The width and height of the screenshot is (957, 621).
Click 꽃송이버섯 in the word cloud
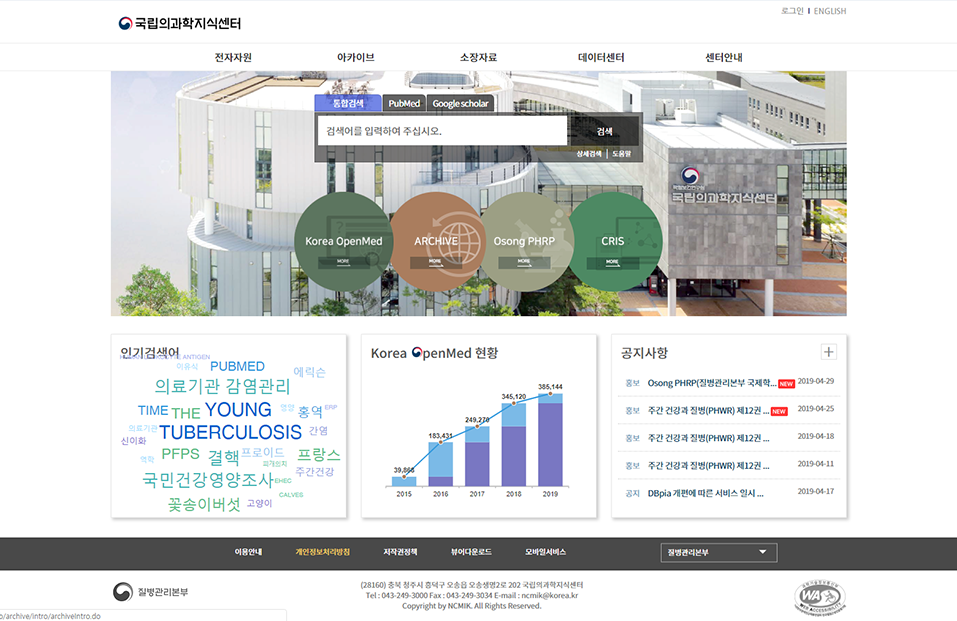pyautogui.click(x=204, y=504)
